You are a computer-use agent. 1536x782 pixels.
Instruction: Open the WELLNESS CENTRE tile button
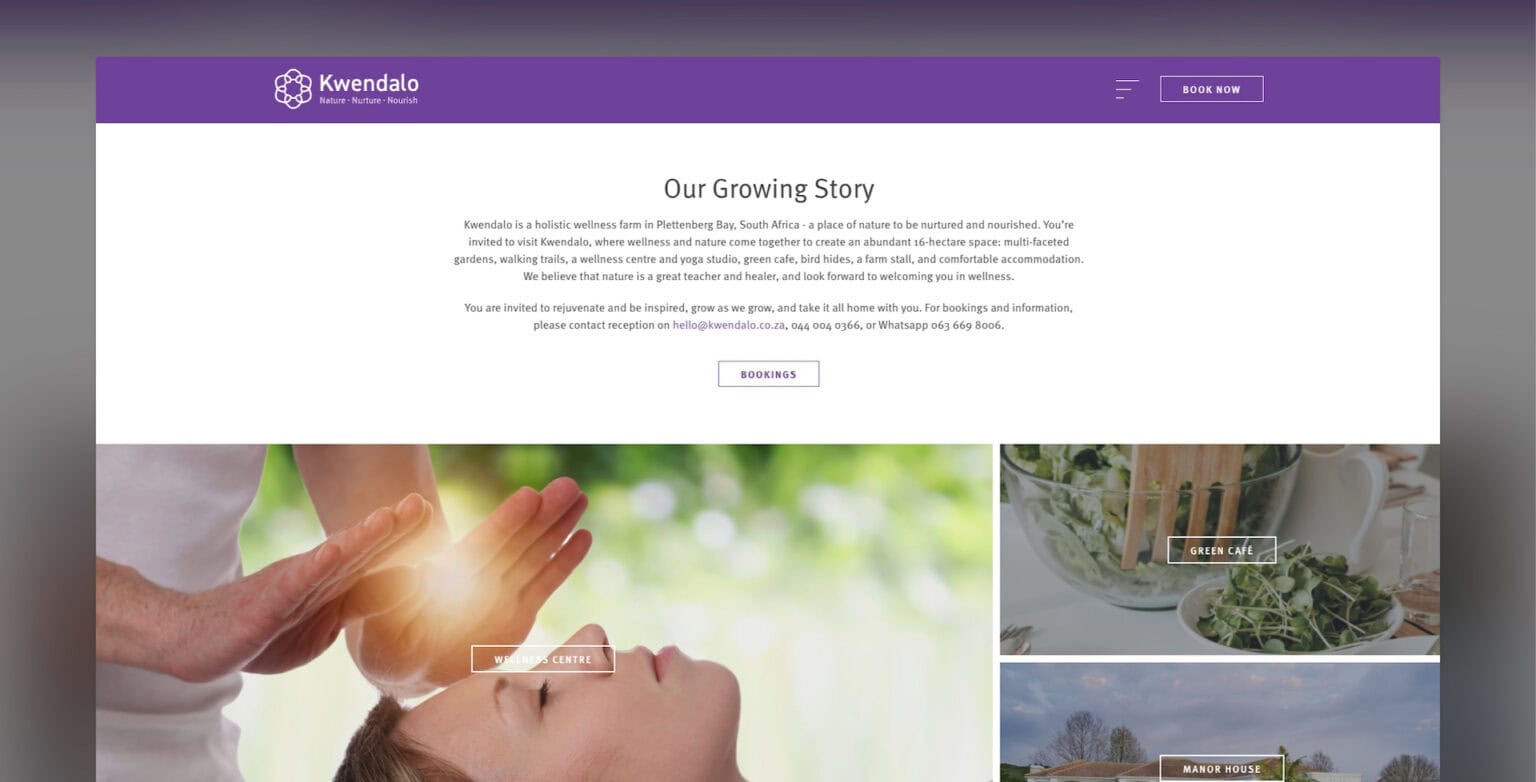click(x=543, y=659)
